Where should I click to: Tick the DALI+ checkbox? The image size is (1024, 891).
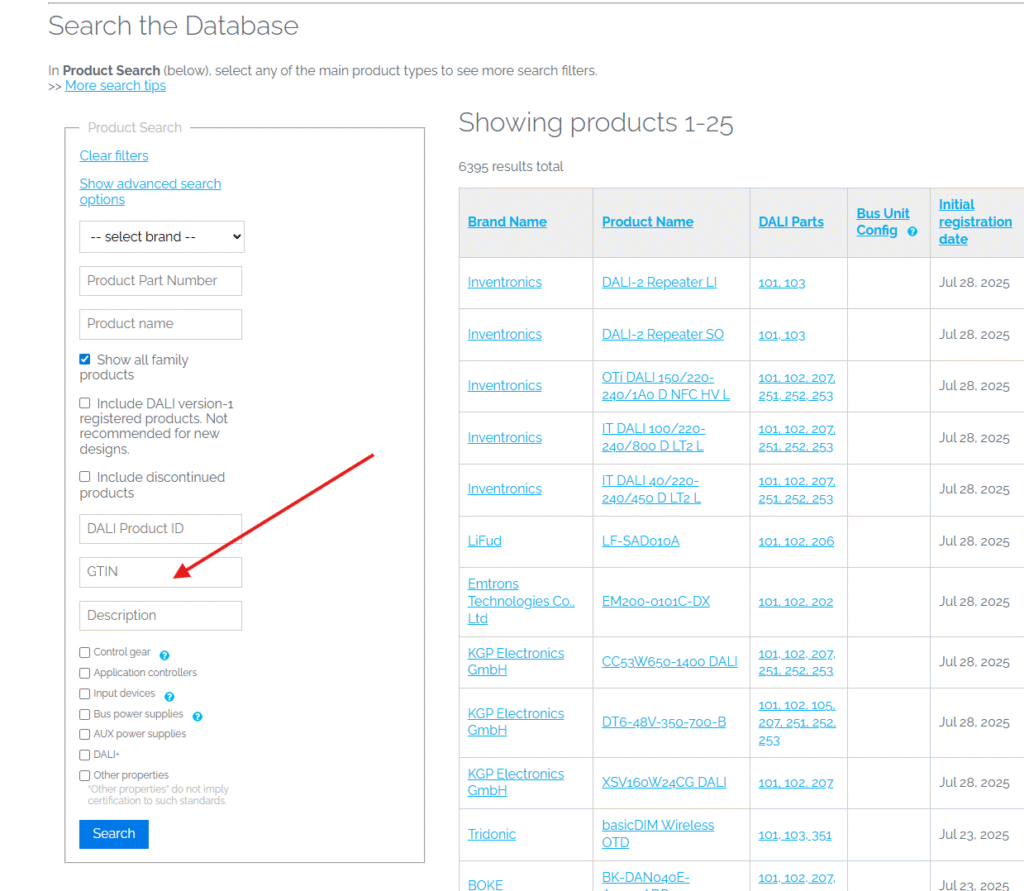tap(84, 754)
